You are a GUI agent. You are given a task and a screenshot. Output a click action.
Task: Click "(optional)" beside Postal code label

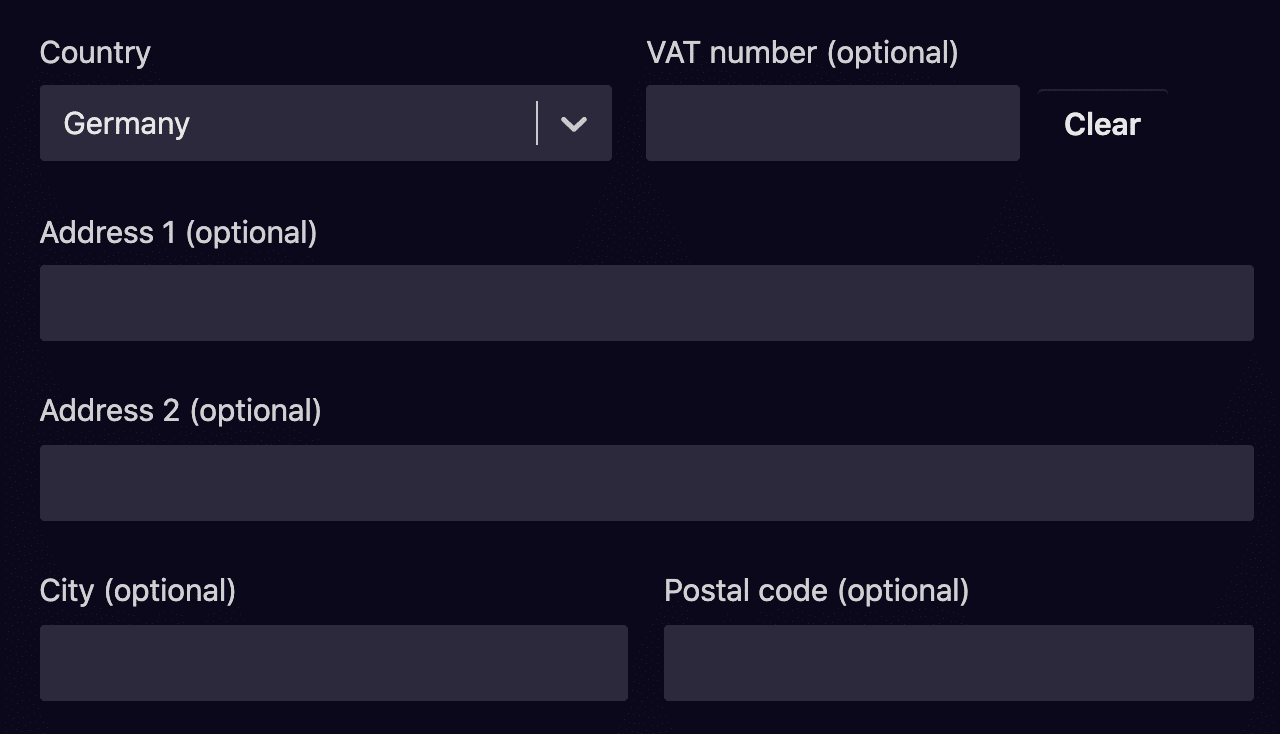click(903, 591)
